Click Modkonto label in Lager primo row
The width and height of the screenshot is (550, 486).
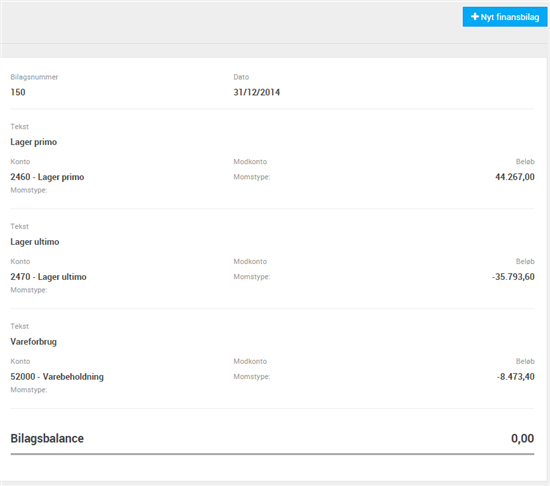tap(250, 162)
